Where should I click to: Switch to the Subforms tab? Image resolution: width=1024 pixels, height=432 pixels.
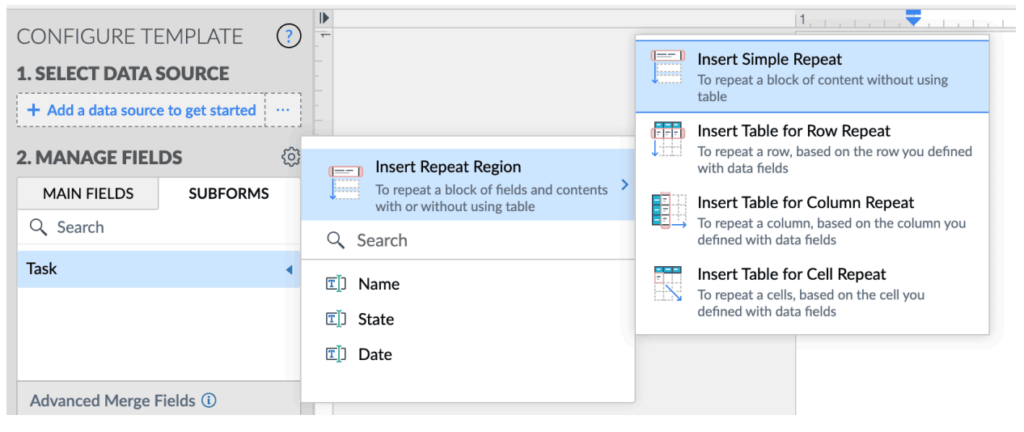[x=229, y=193]
